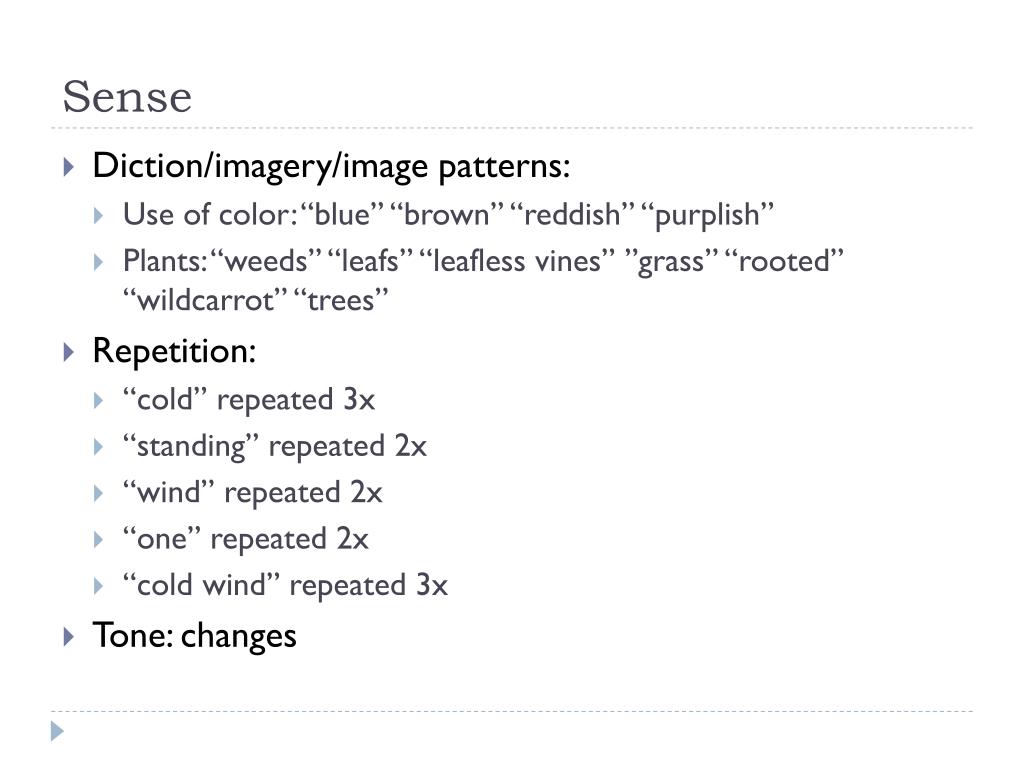Viewport: 1024px width, 768px height.
Task: Click the triangle icon in the slide footer
Action: click(57, 731)
